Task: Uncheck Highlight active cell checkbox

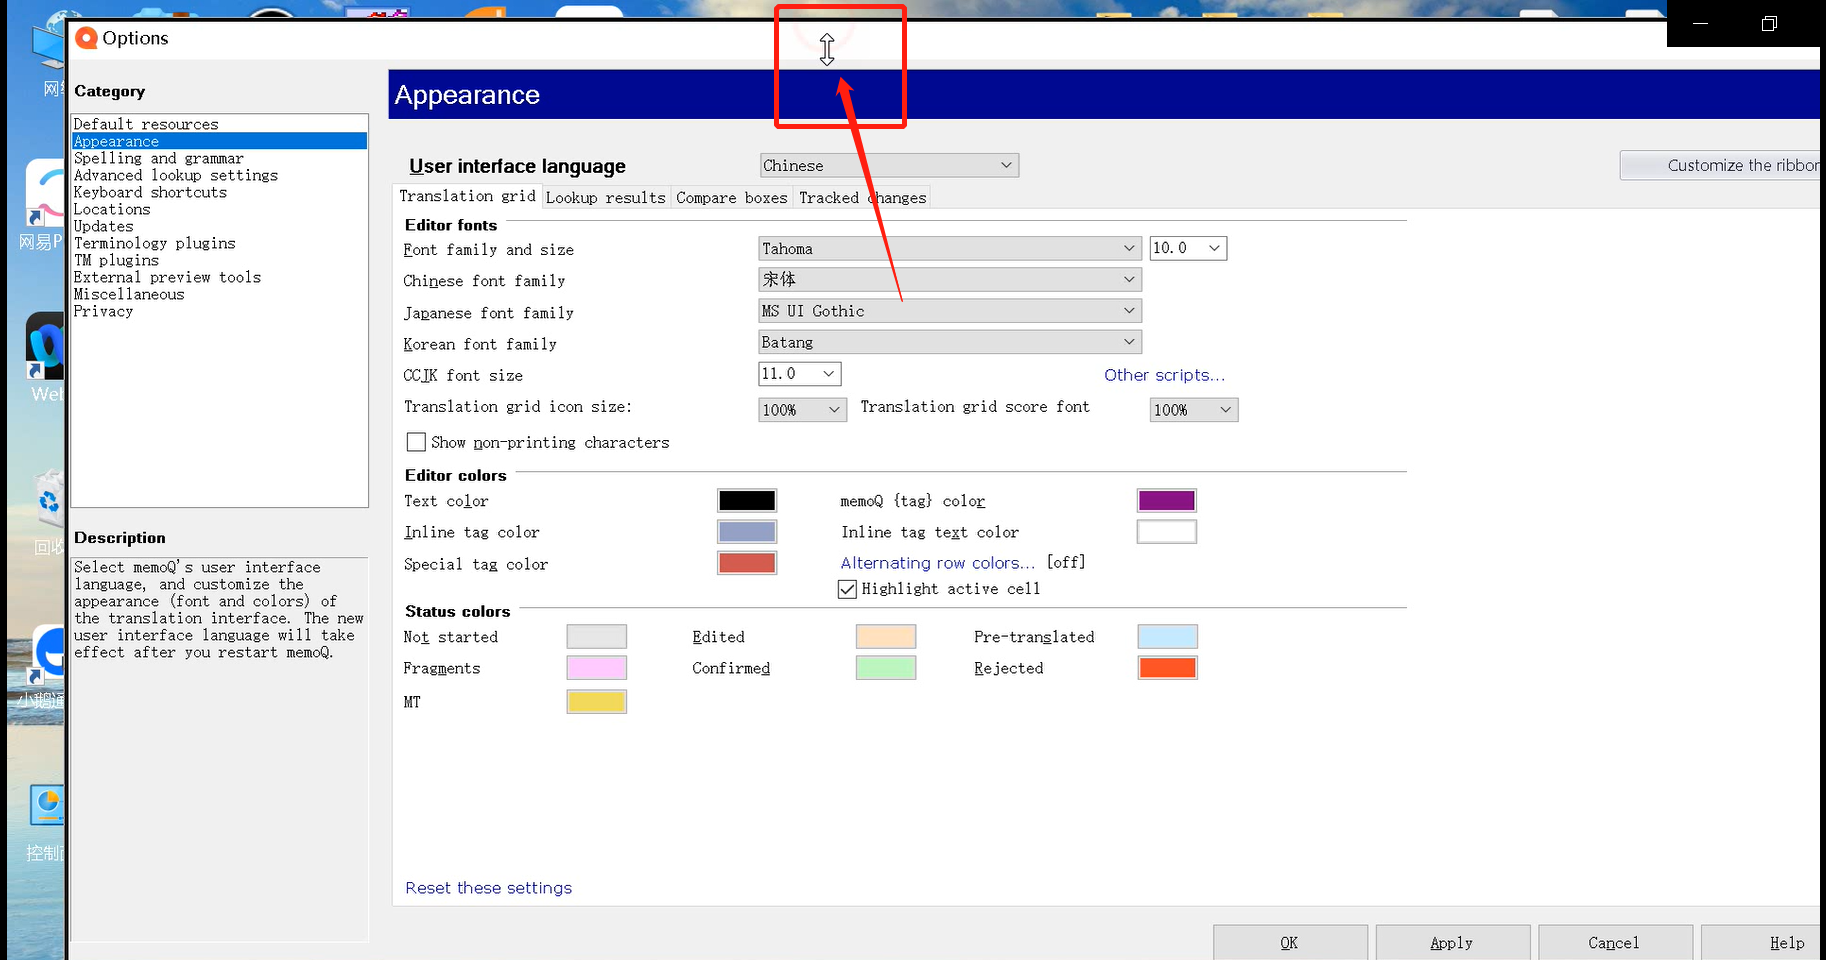Action: click(847, 589)
